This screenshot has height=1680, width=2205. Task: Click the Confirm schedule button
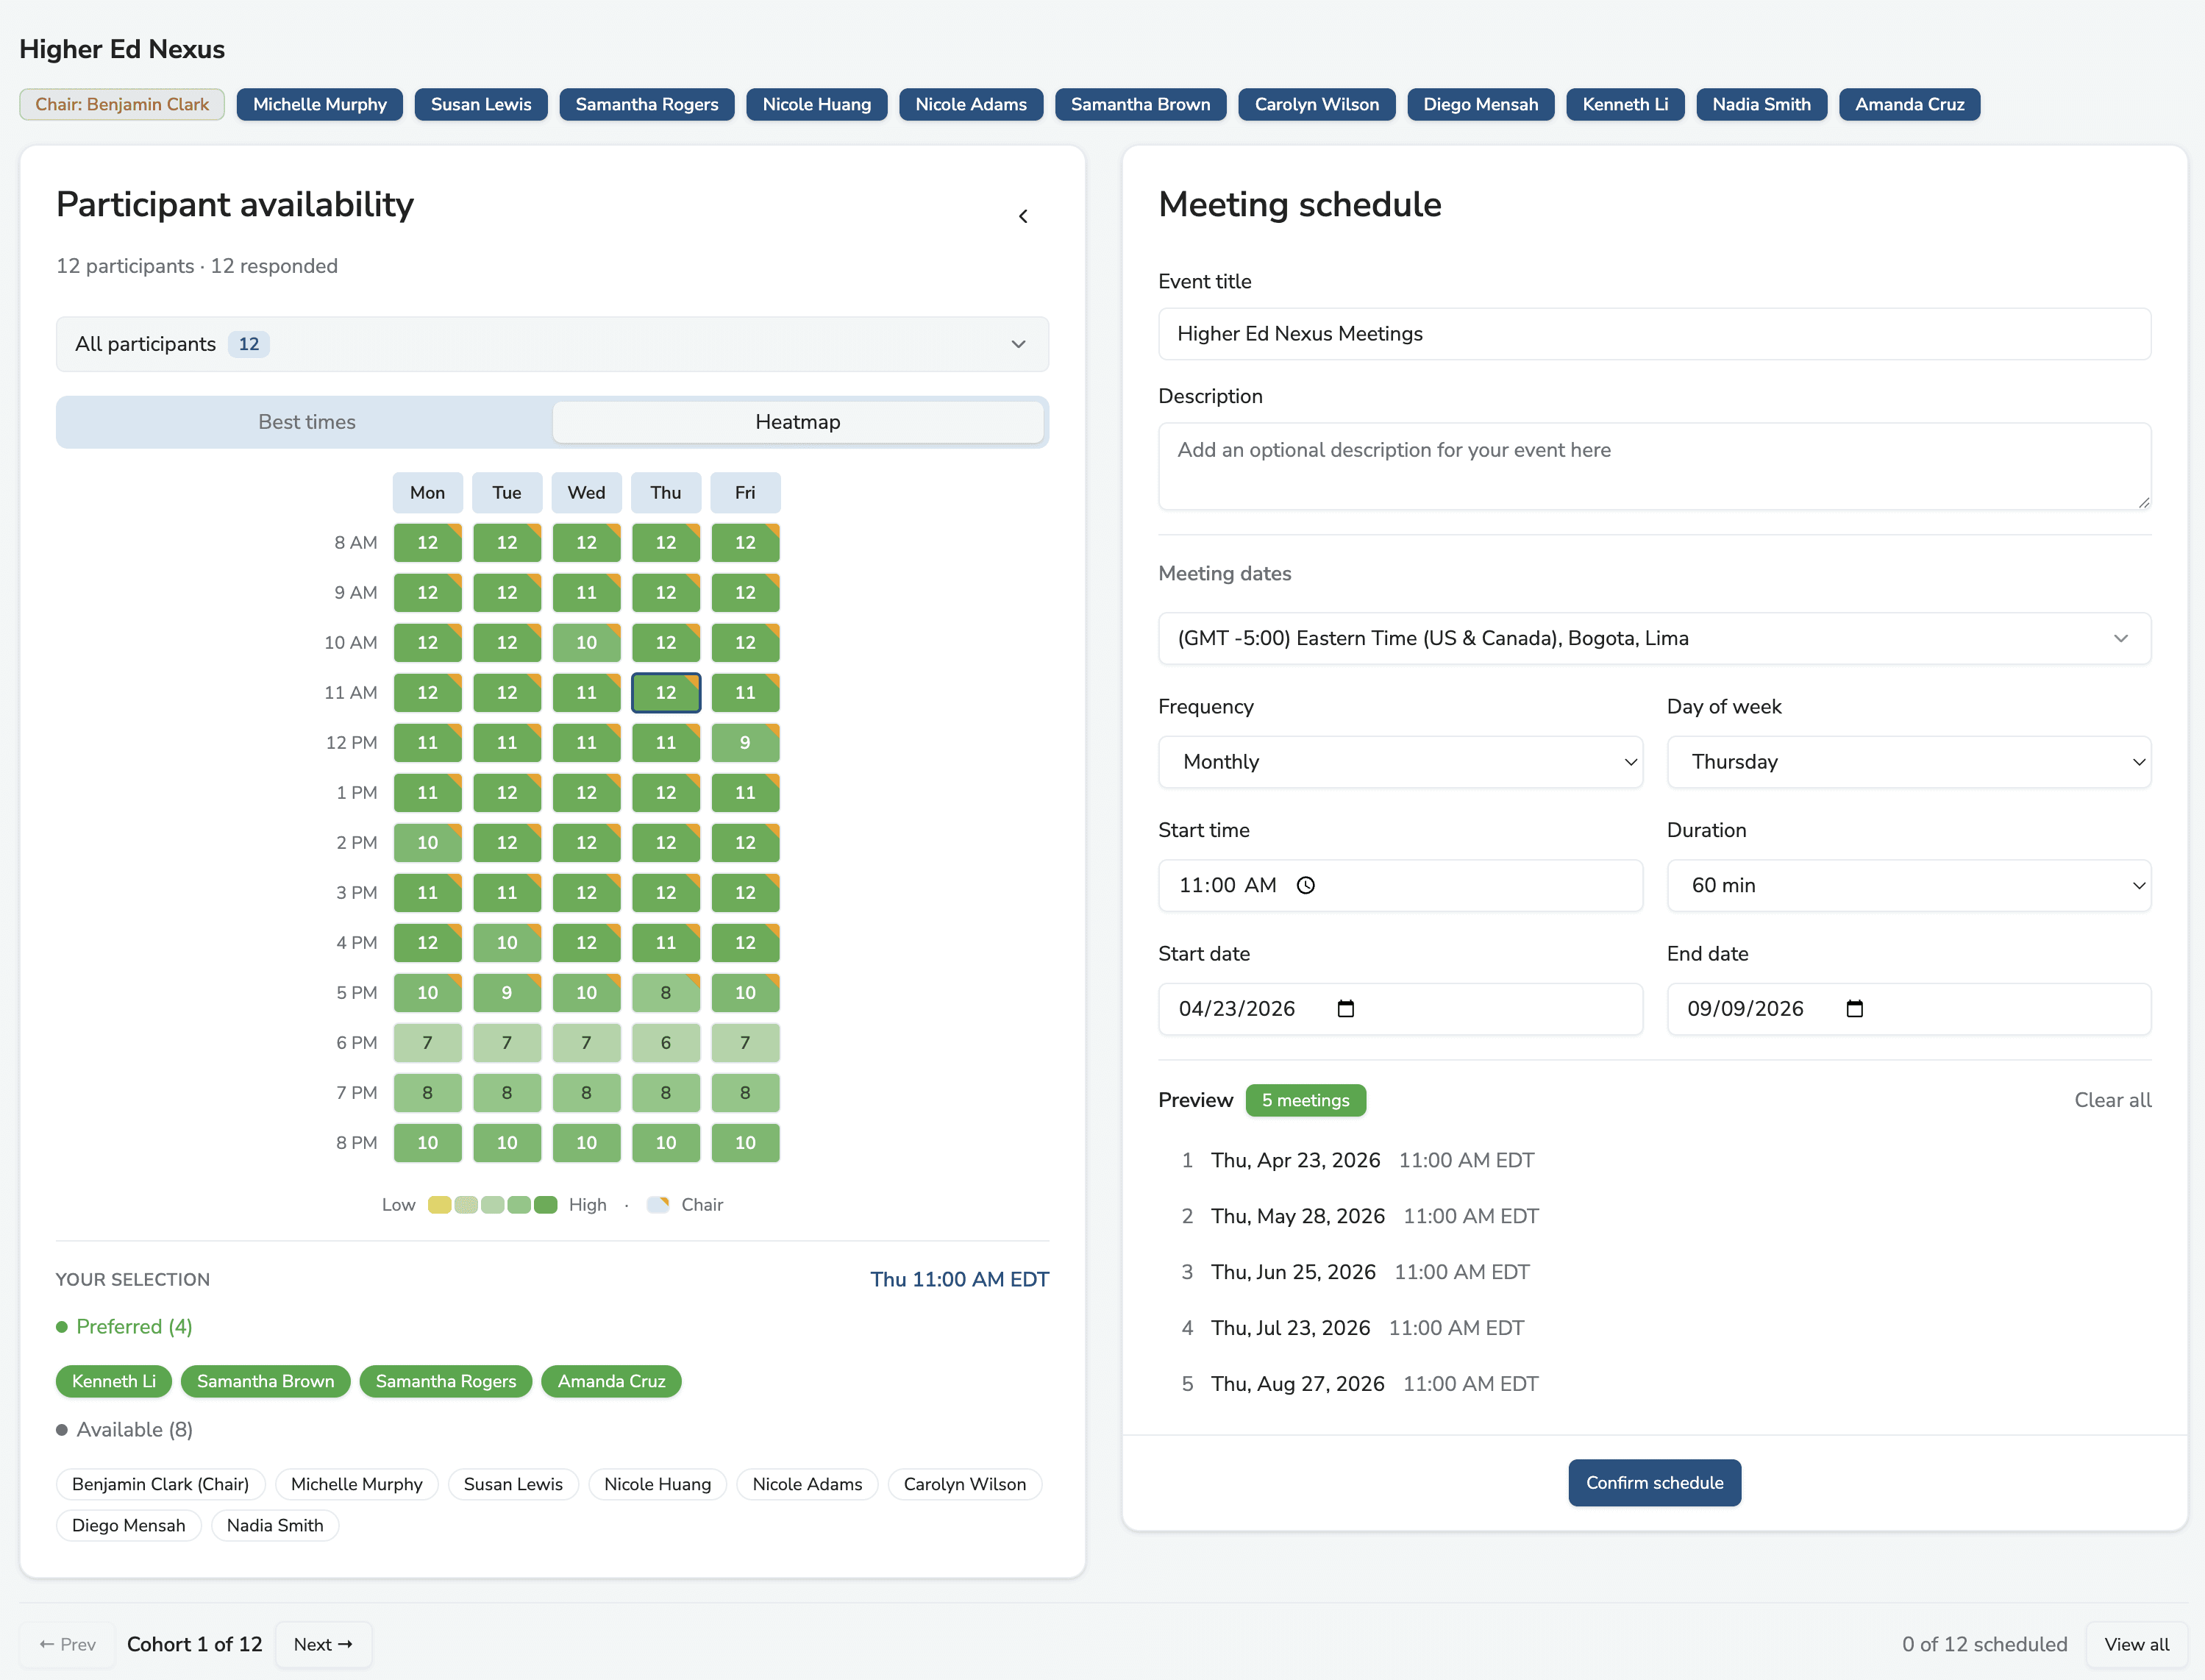[1654, 1483]
